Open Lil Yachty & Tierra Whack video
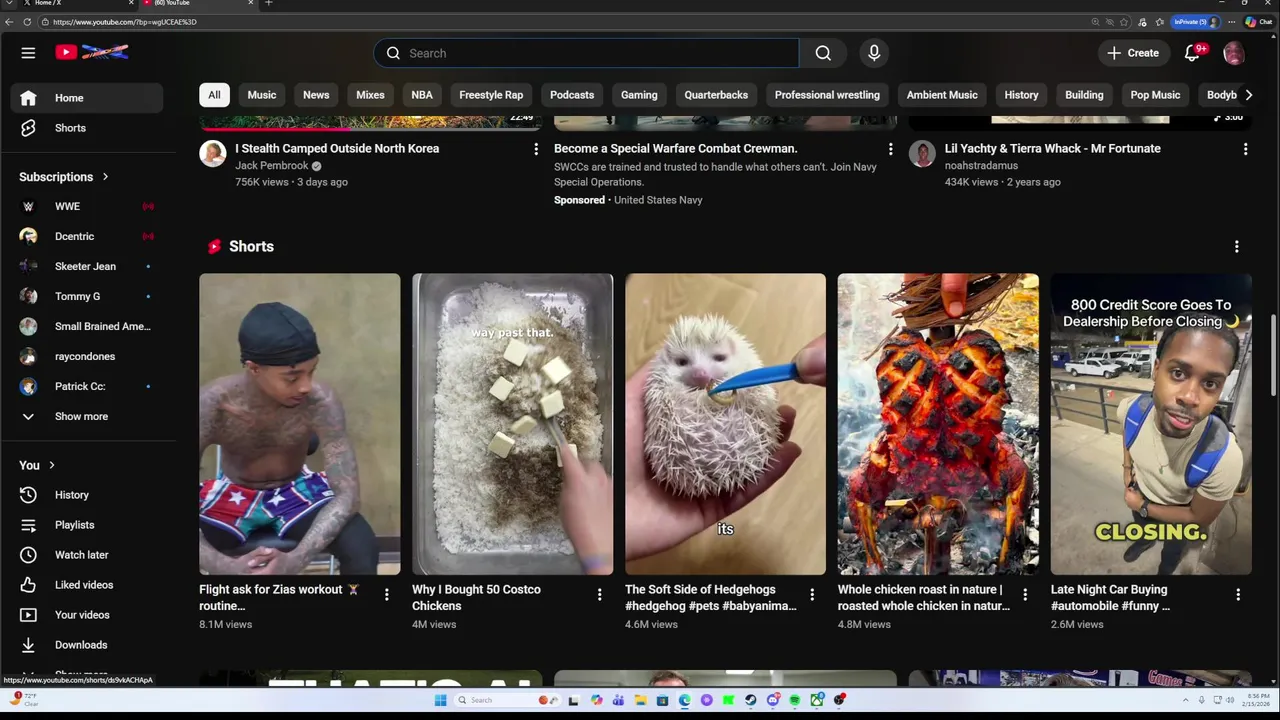 pos(1053,148)
